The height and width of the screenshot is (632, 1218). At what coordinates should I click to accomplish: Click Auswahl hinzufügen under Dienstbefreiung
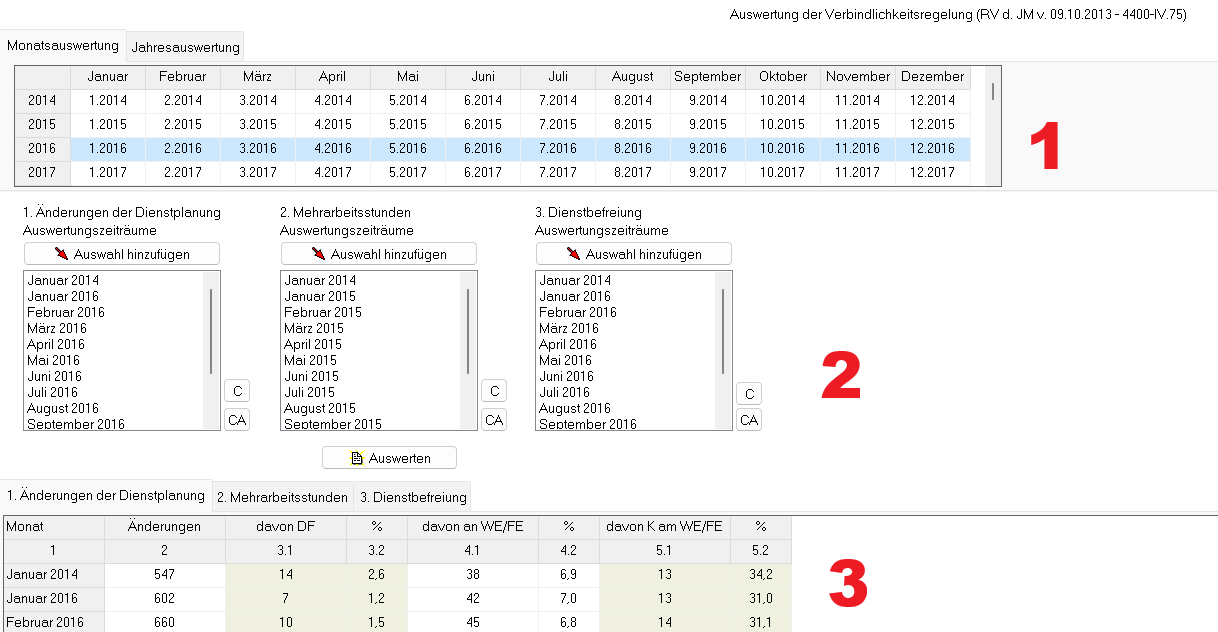click(x=634, y=254)
